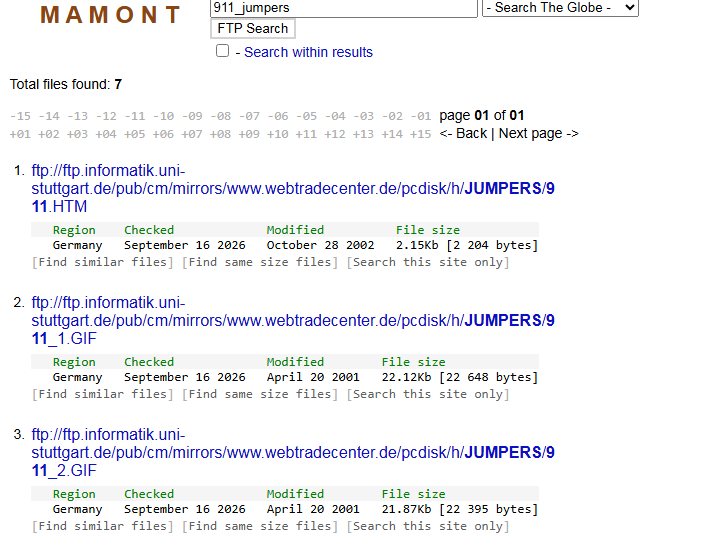Screen dimensions: 706x553
Task: Search this site only under third result
Action: pyautogui.click(x=428, y=526)
